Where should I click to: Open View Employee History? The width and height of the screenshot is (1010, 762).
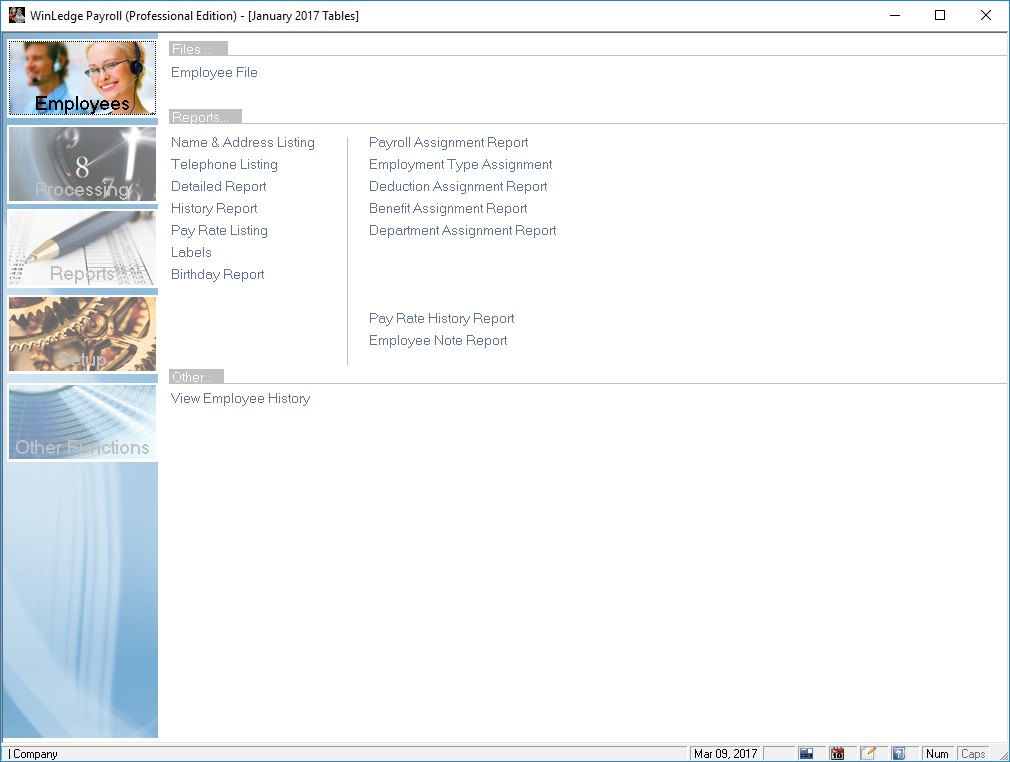click(240, 399)
